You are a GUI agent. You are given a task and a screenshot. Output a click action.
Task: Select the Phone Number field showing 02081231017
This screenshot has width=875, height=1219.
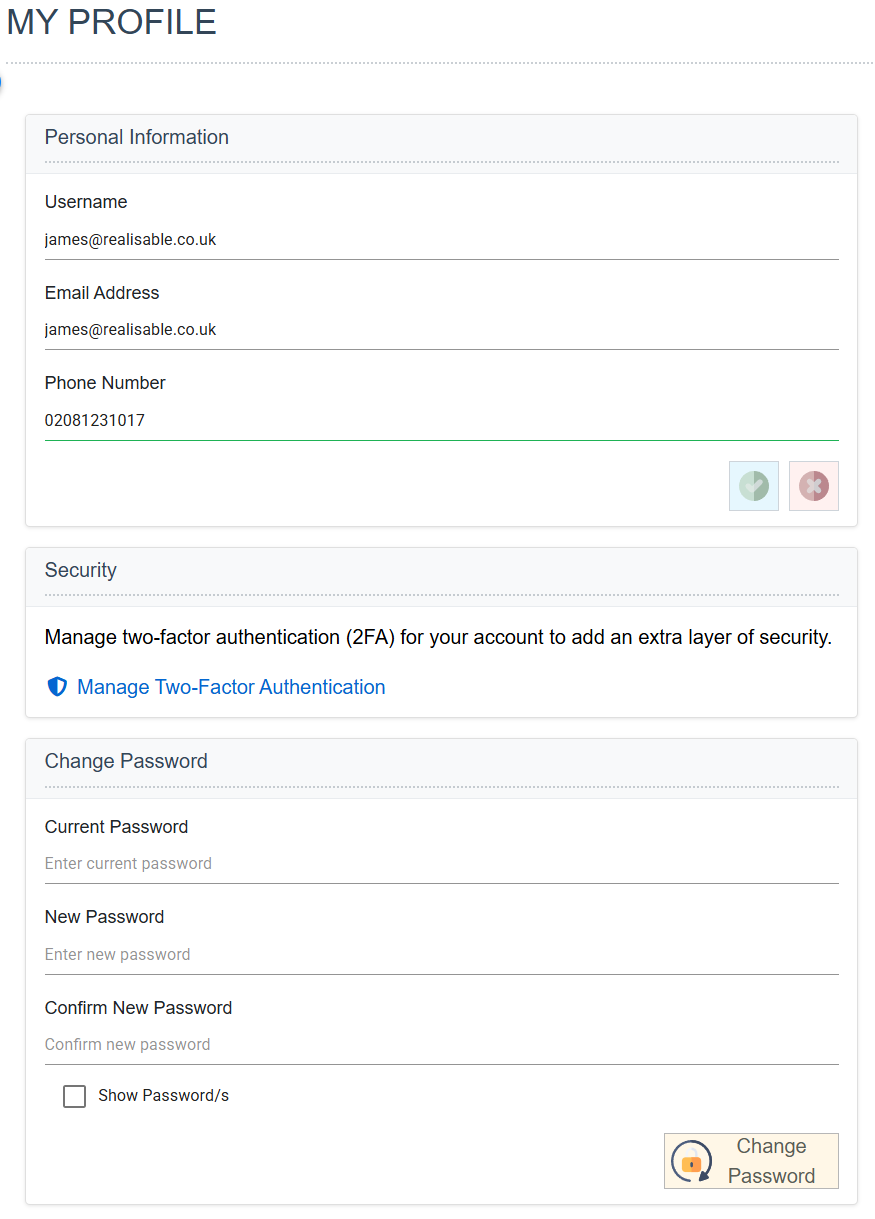click(x=441, y=421)
